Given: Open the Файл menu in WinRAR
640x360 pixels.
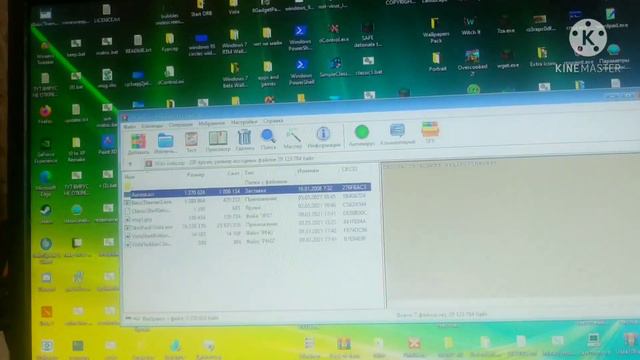Looking at the screenshot, I should point(130,127).
